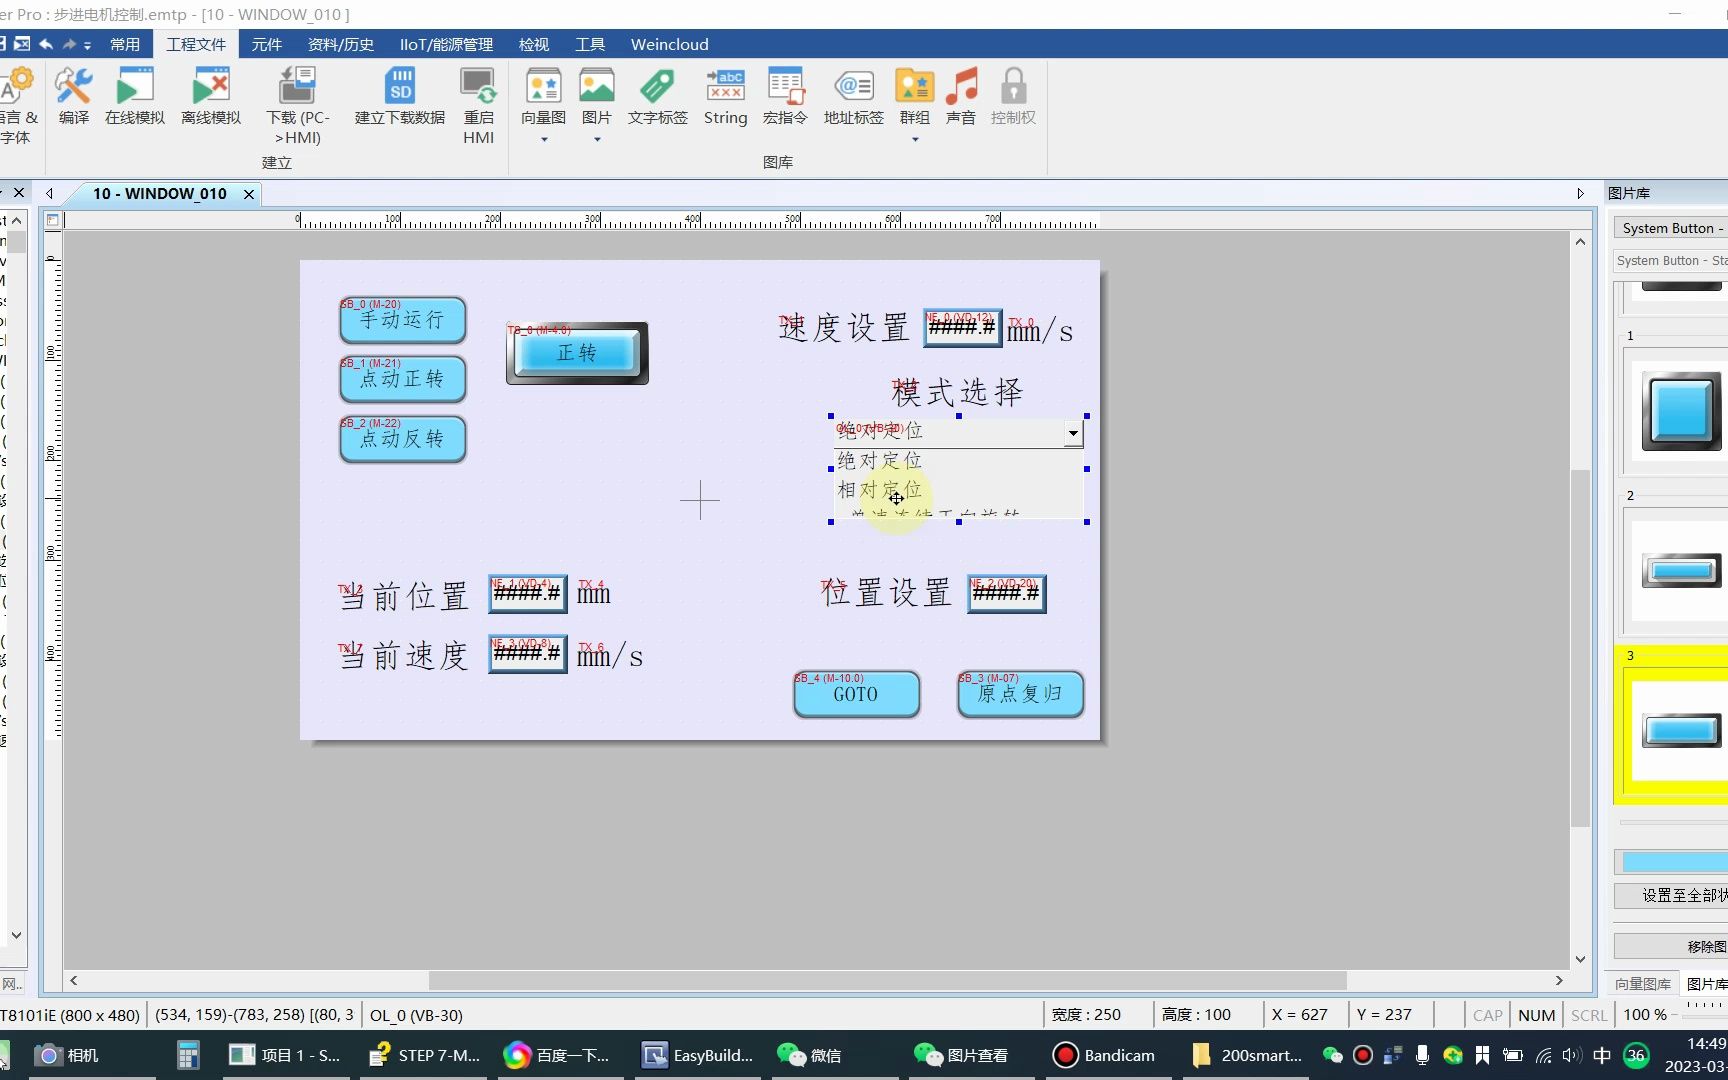Screen dimensions: 1728x1080
Task: Open Bandicam from the taskbar
Action: tap(1105, 1055)
